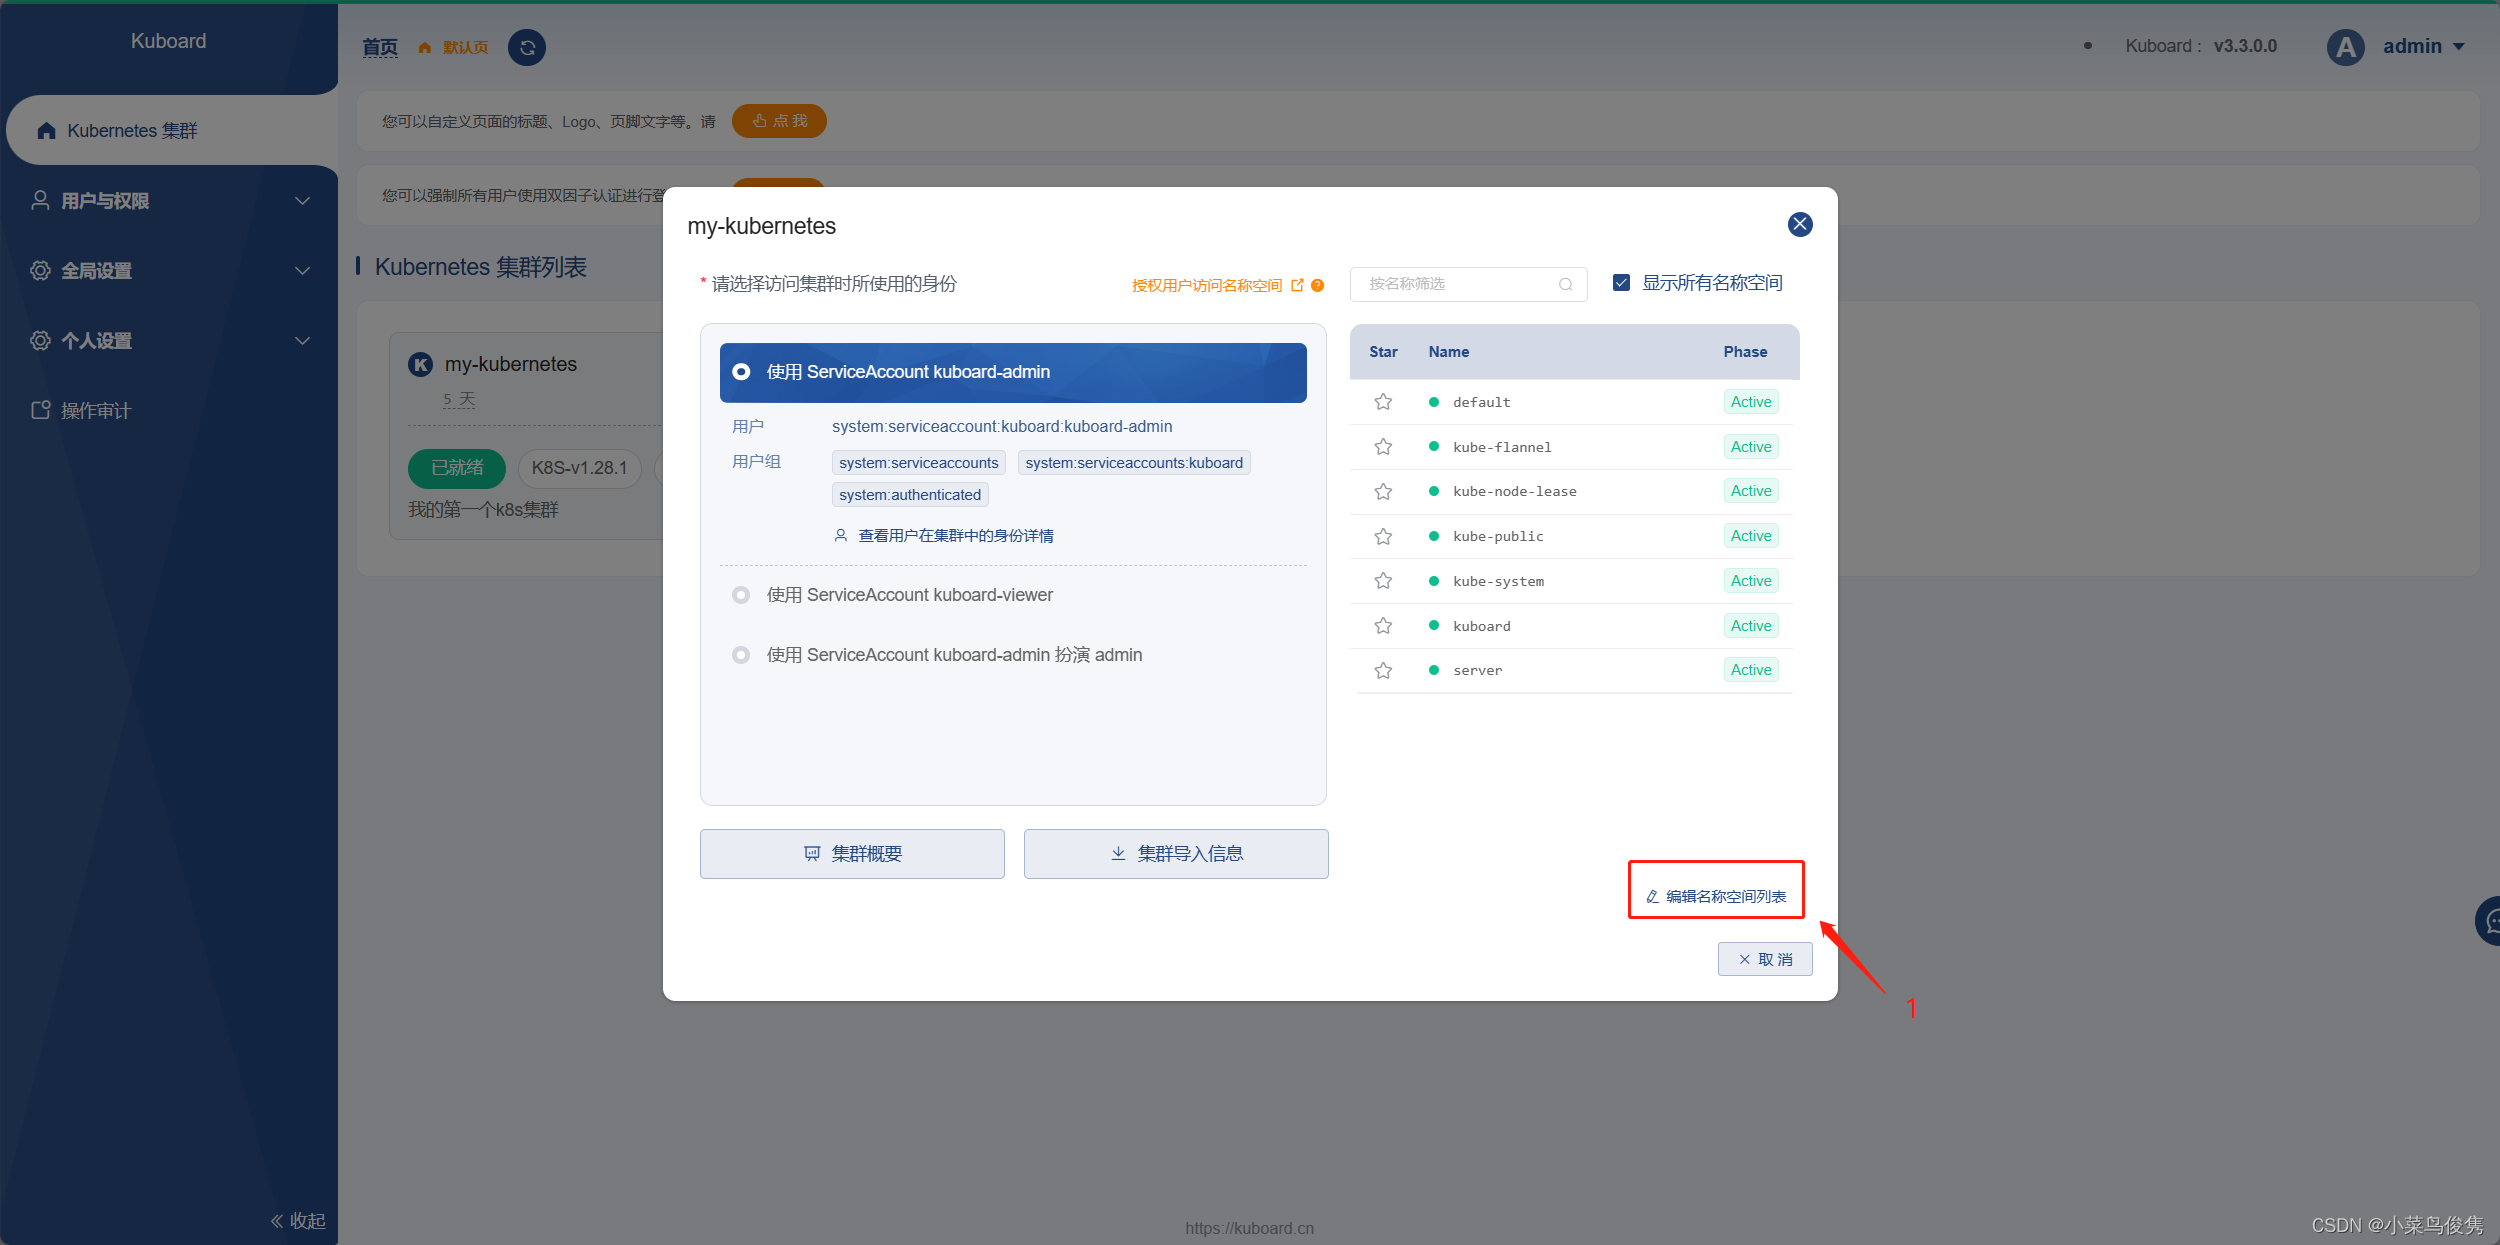Click the refresh icon in header
This screenshot has width=2500, height=1245.
[527, 47]
